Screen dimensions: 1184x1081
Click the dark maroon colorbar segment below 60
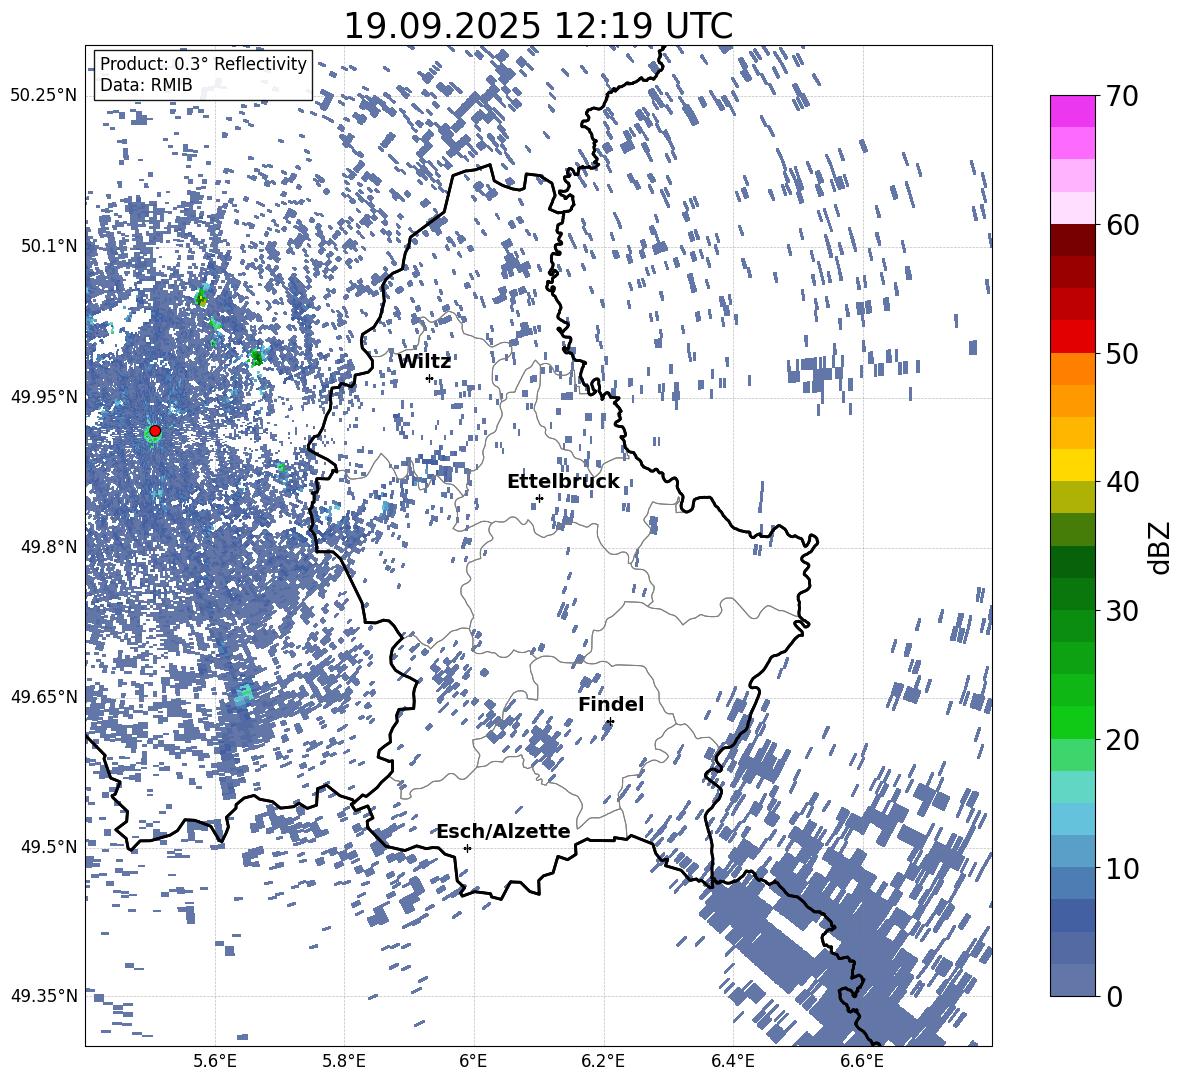tap(1072, 241)
